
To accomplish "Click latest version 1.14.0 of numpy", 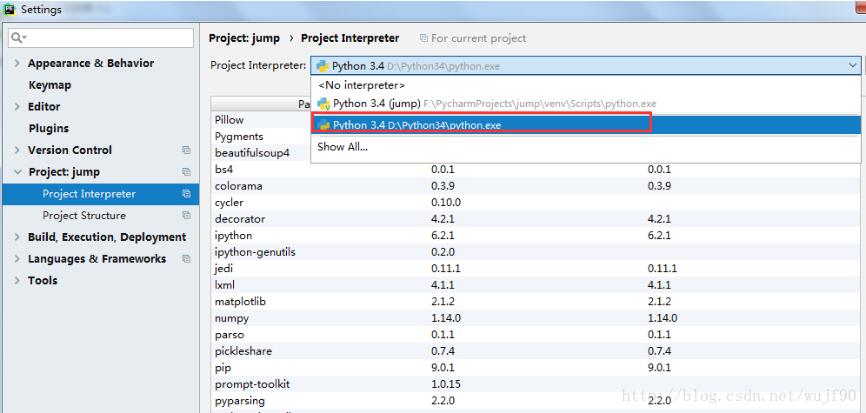I will [x=662, y=318].
